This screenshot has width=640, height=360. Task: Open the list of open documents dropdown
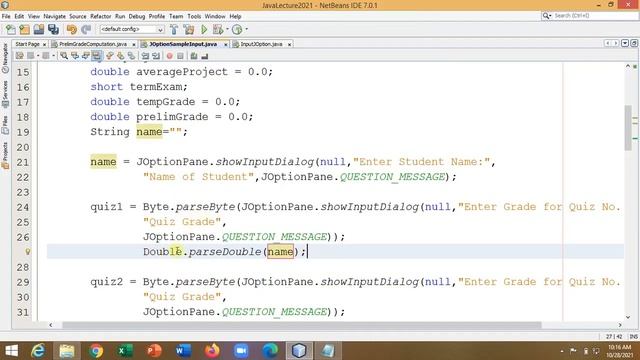click(x=625, y=43)
